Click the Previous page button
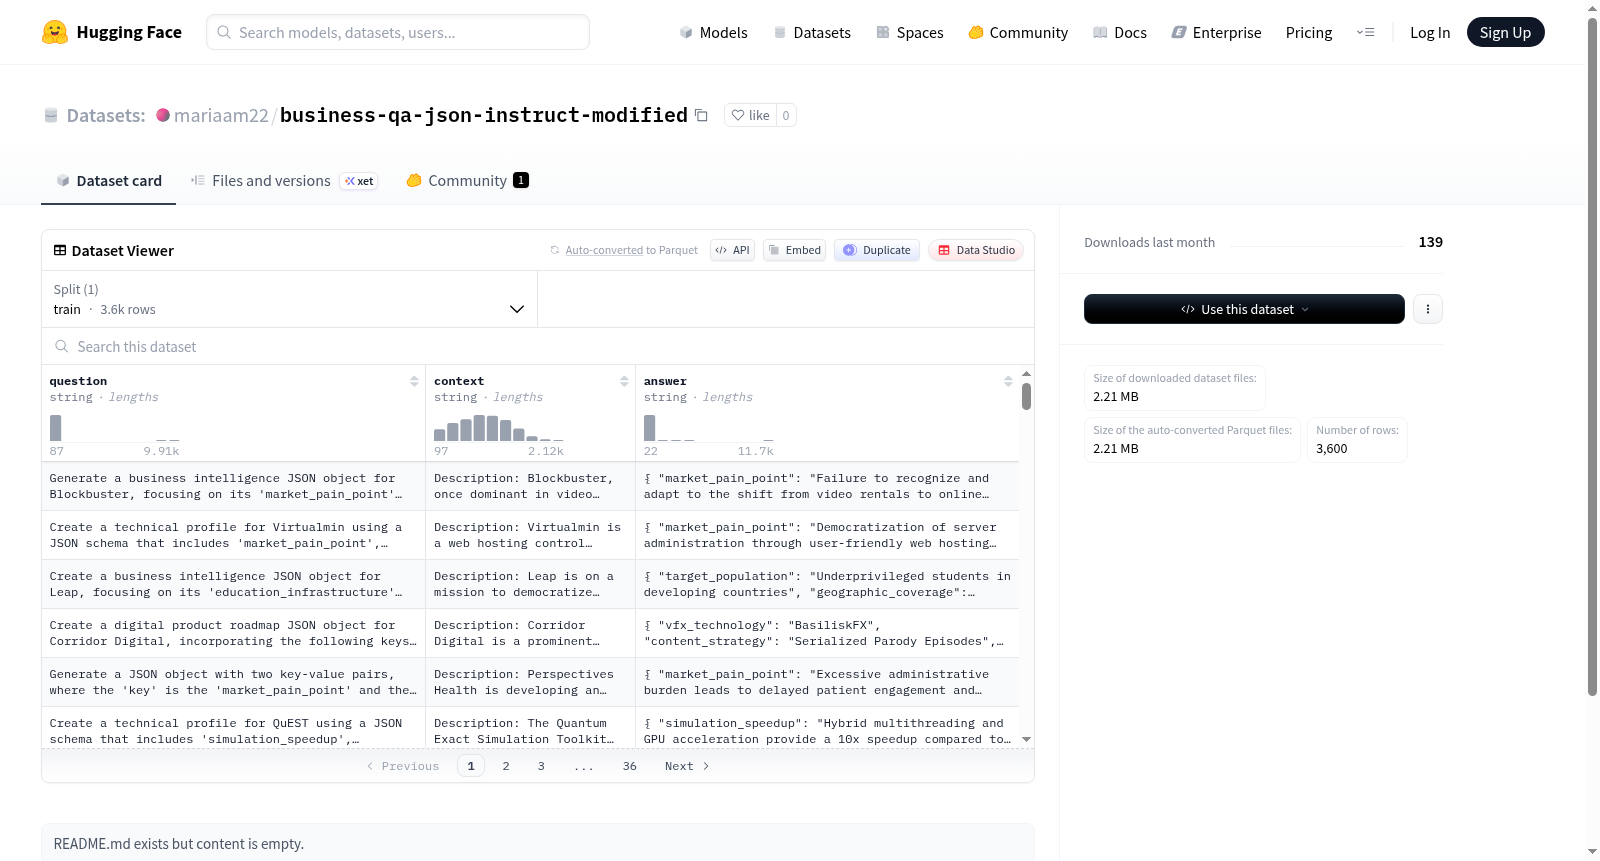This screenshot has width=1600, height=861. click(x=403, y=766)
